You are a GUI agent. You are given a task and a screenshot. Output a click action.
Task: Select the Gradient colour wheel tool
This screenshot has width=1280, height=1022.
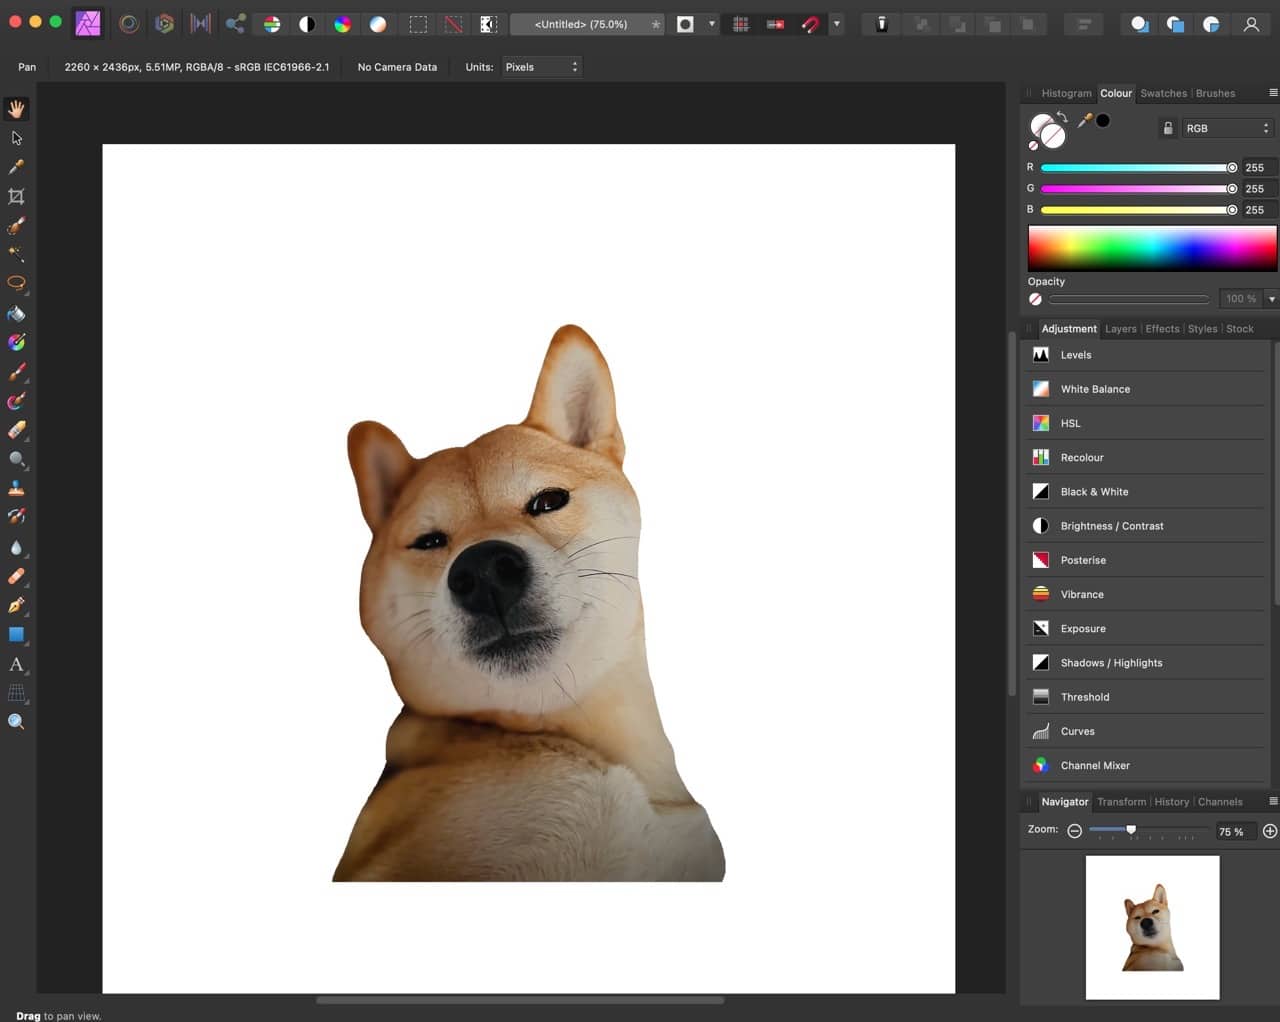16,342
